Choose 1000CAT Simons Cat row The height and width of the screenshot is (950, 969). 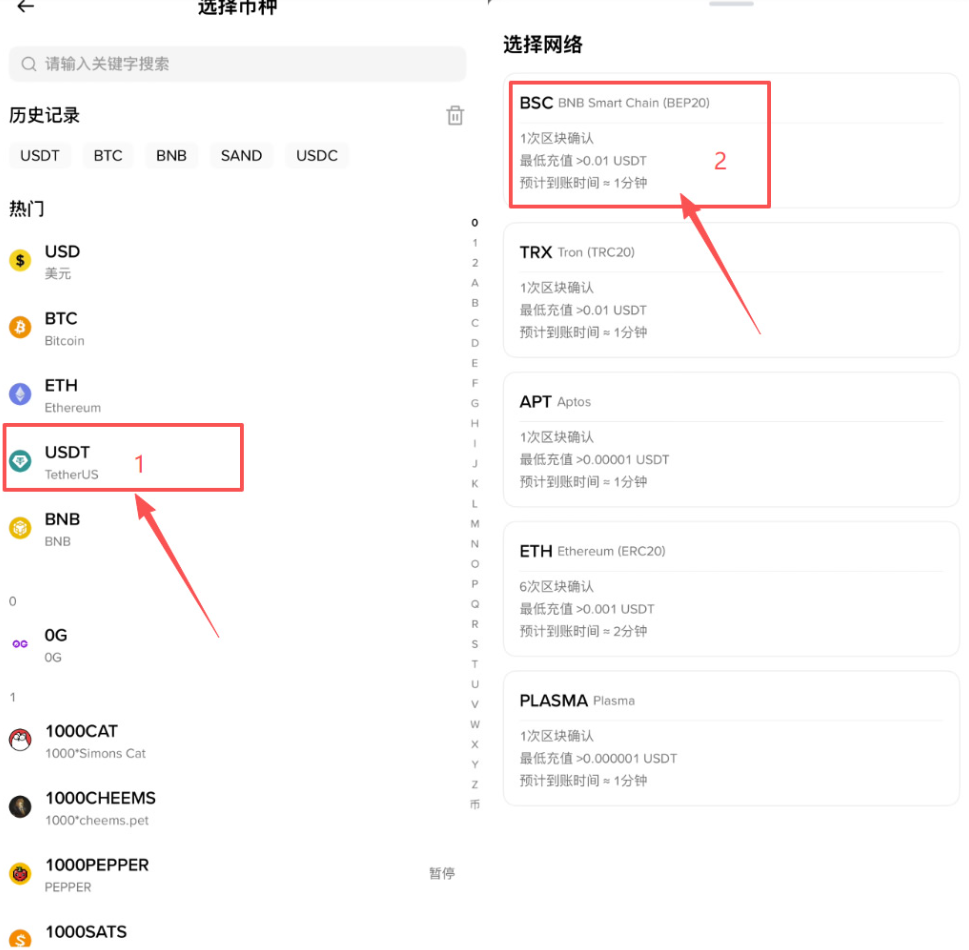(232, 740)
